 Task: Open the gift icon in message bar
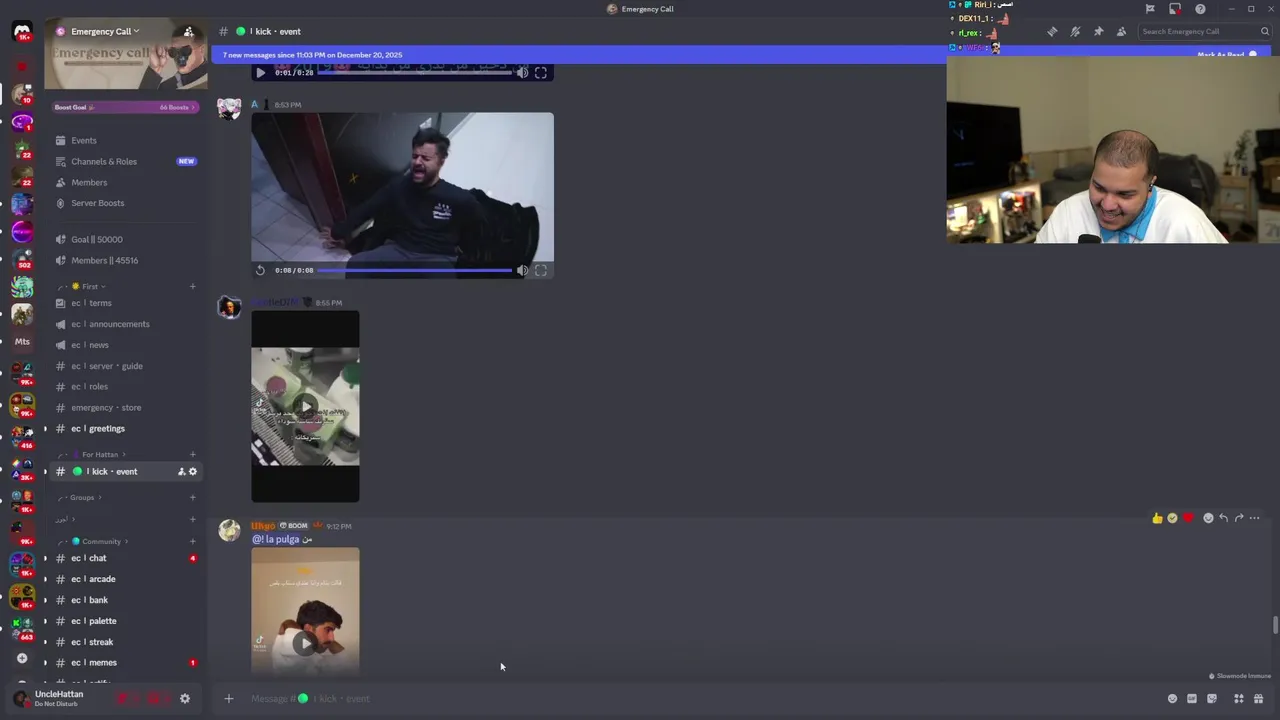[x=1258, y=698]
